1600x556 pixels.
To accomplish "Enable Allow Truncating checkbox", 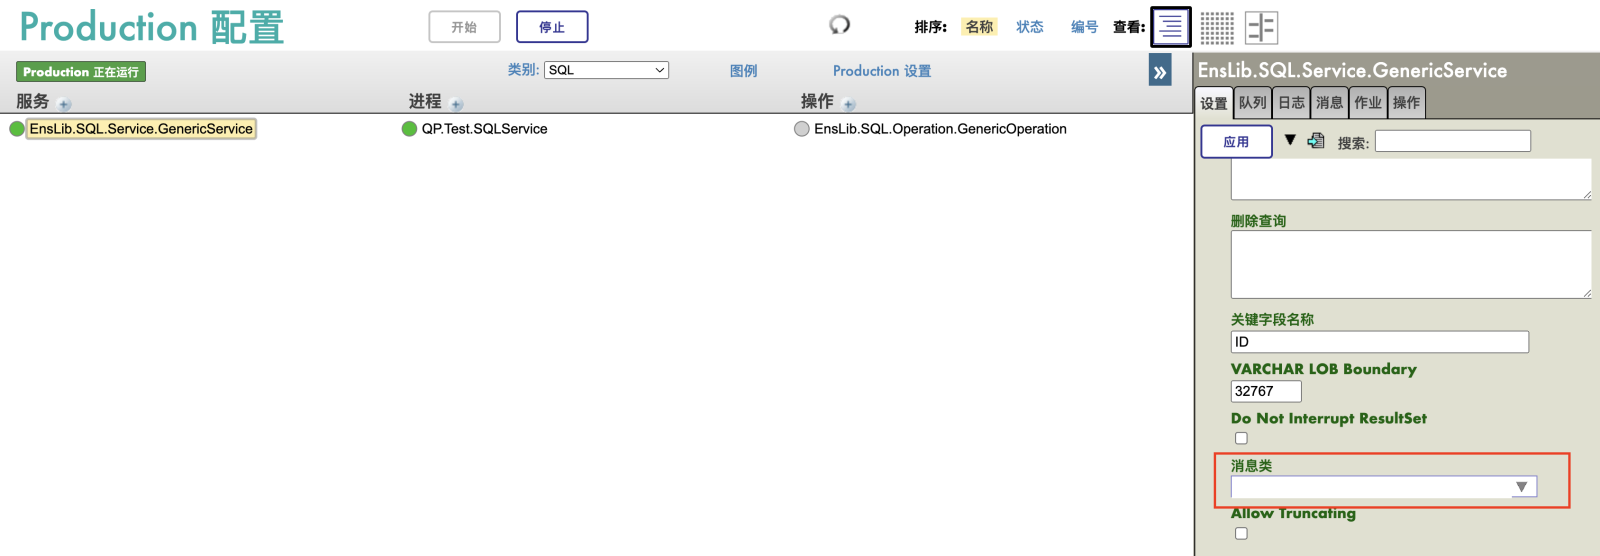I will click(1241, 533).
